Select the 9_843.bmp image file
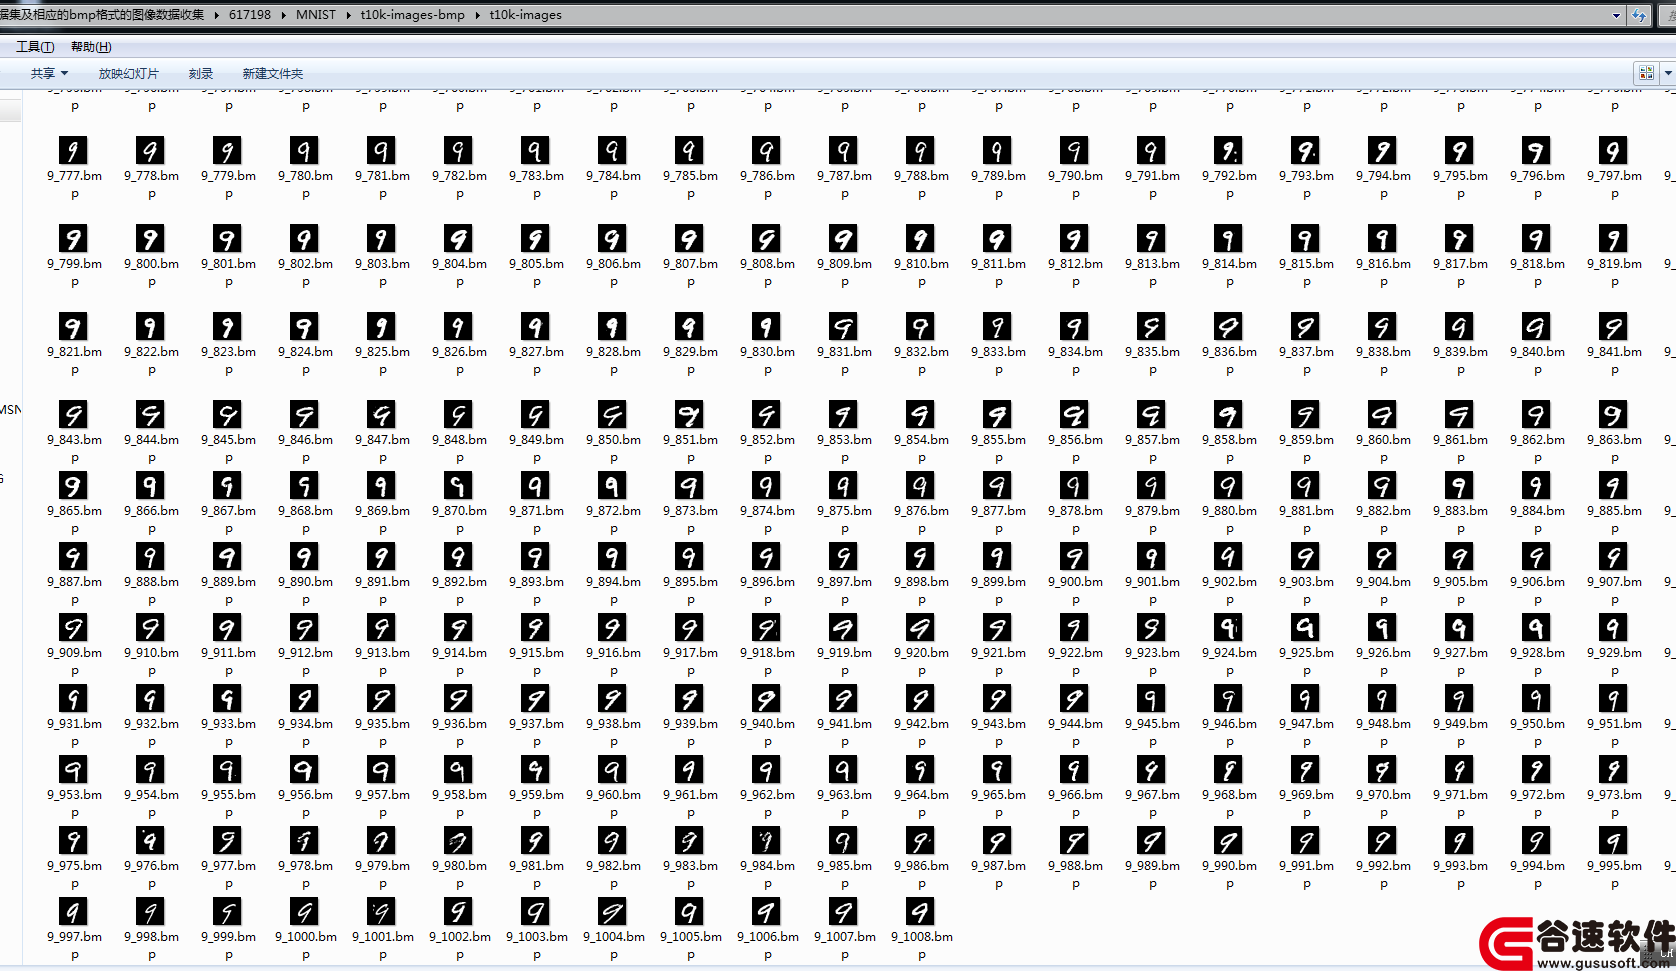This screenshot has height=971, width=1676. click(74, 430)
